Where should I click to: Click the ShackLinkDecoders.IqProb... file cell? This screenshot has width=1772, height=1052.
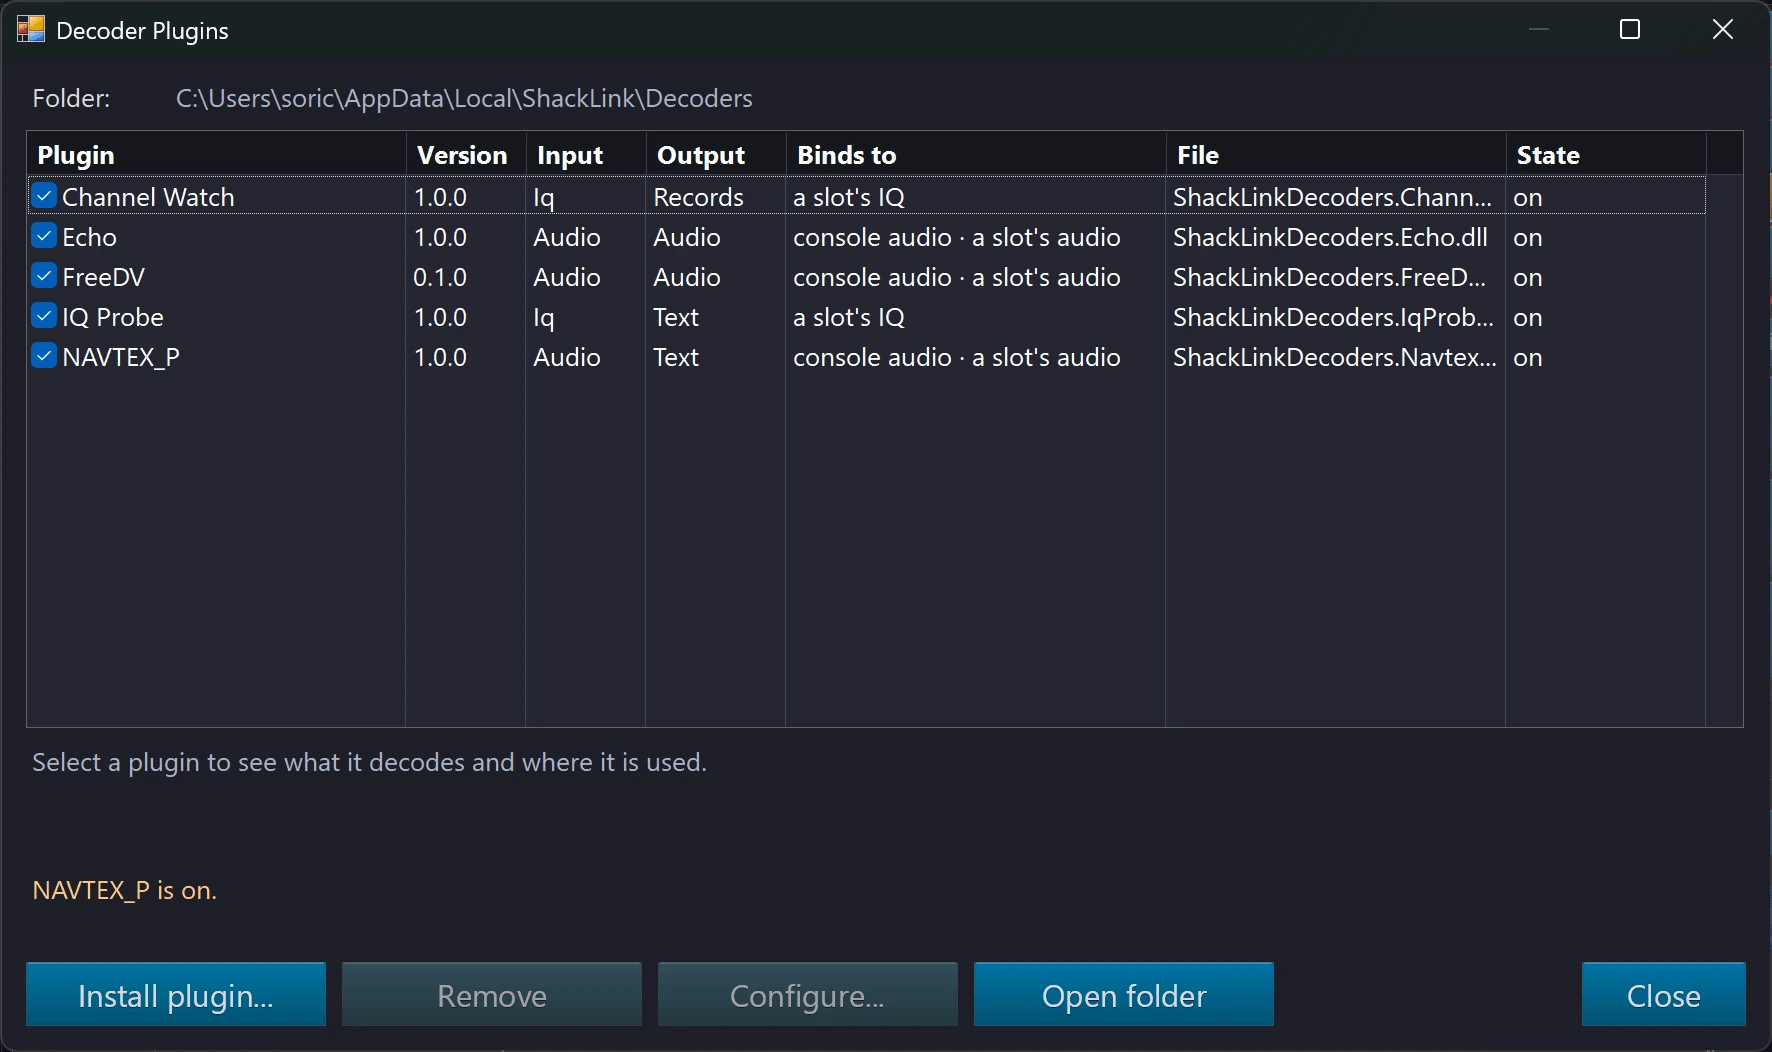(x=1333, y=317)
